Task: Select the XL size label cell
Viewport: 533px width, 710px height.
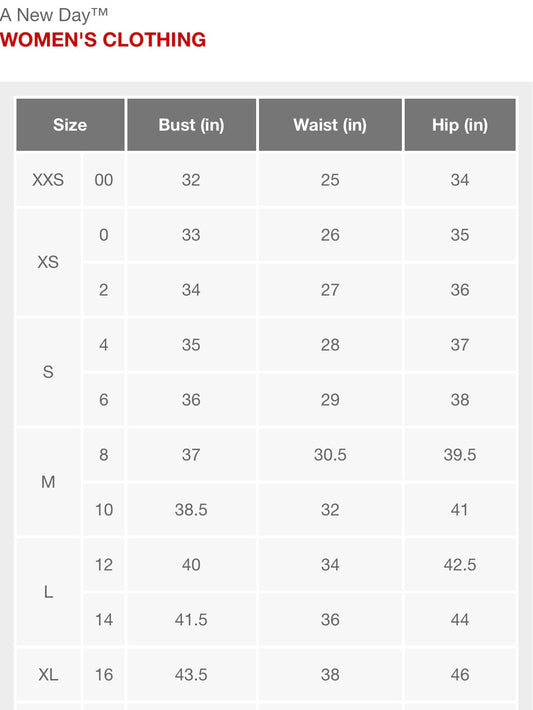Action: (x=48, y=675)
